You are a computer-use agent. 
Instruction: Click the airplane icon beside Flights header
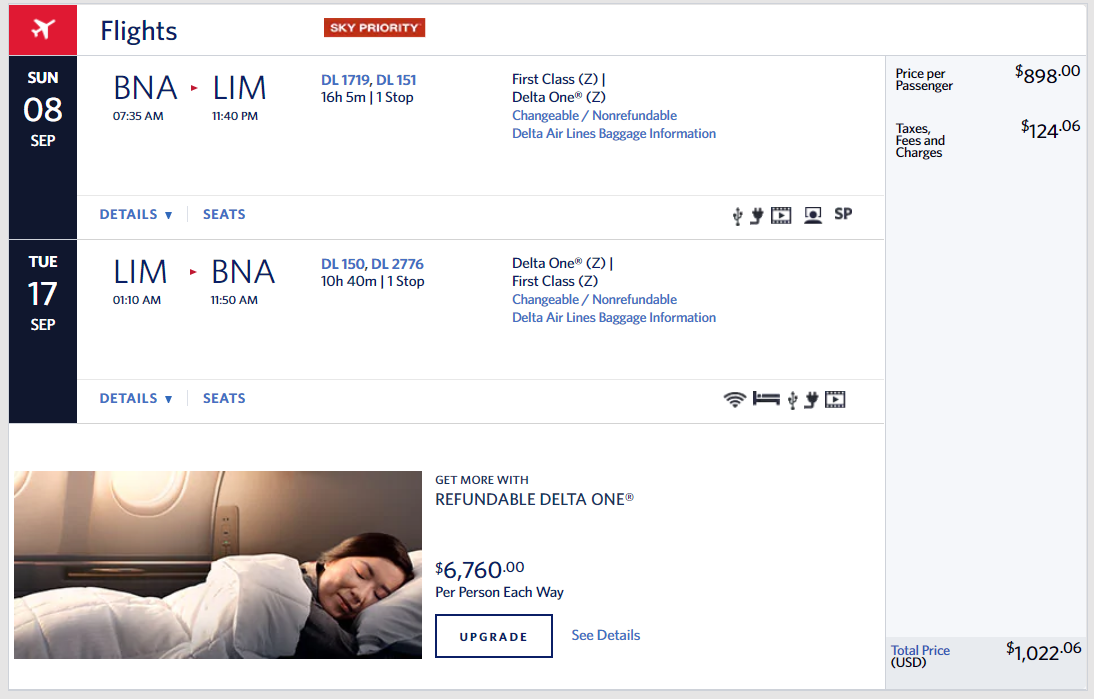coord(42,30)
